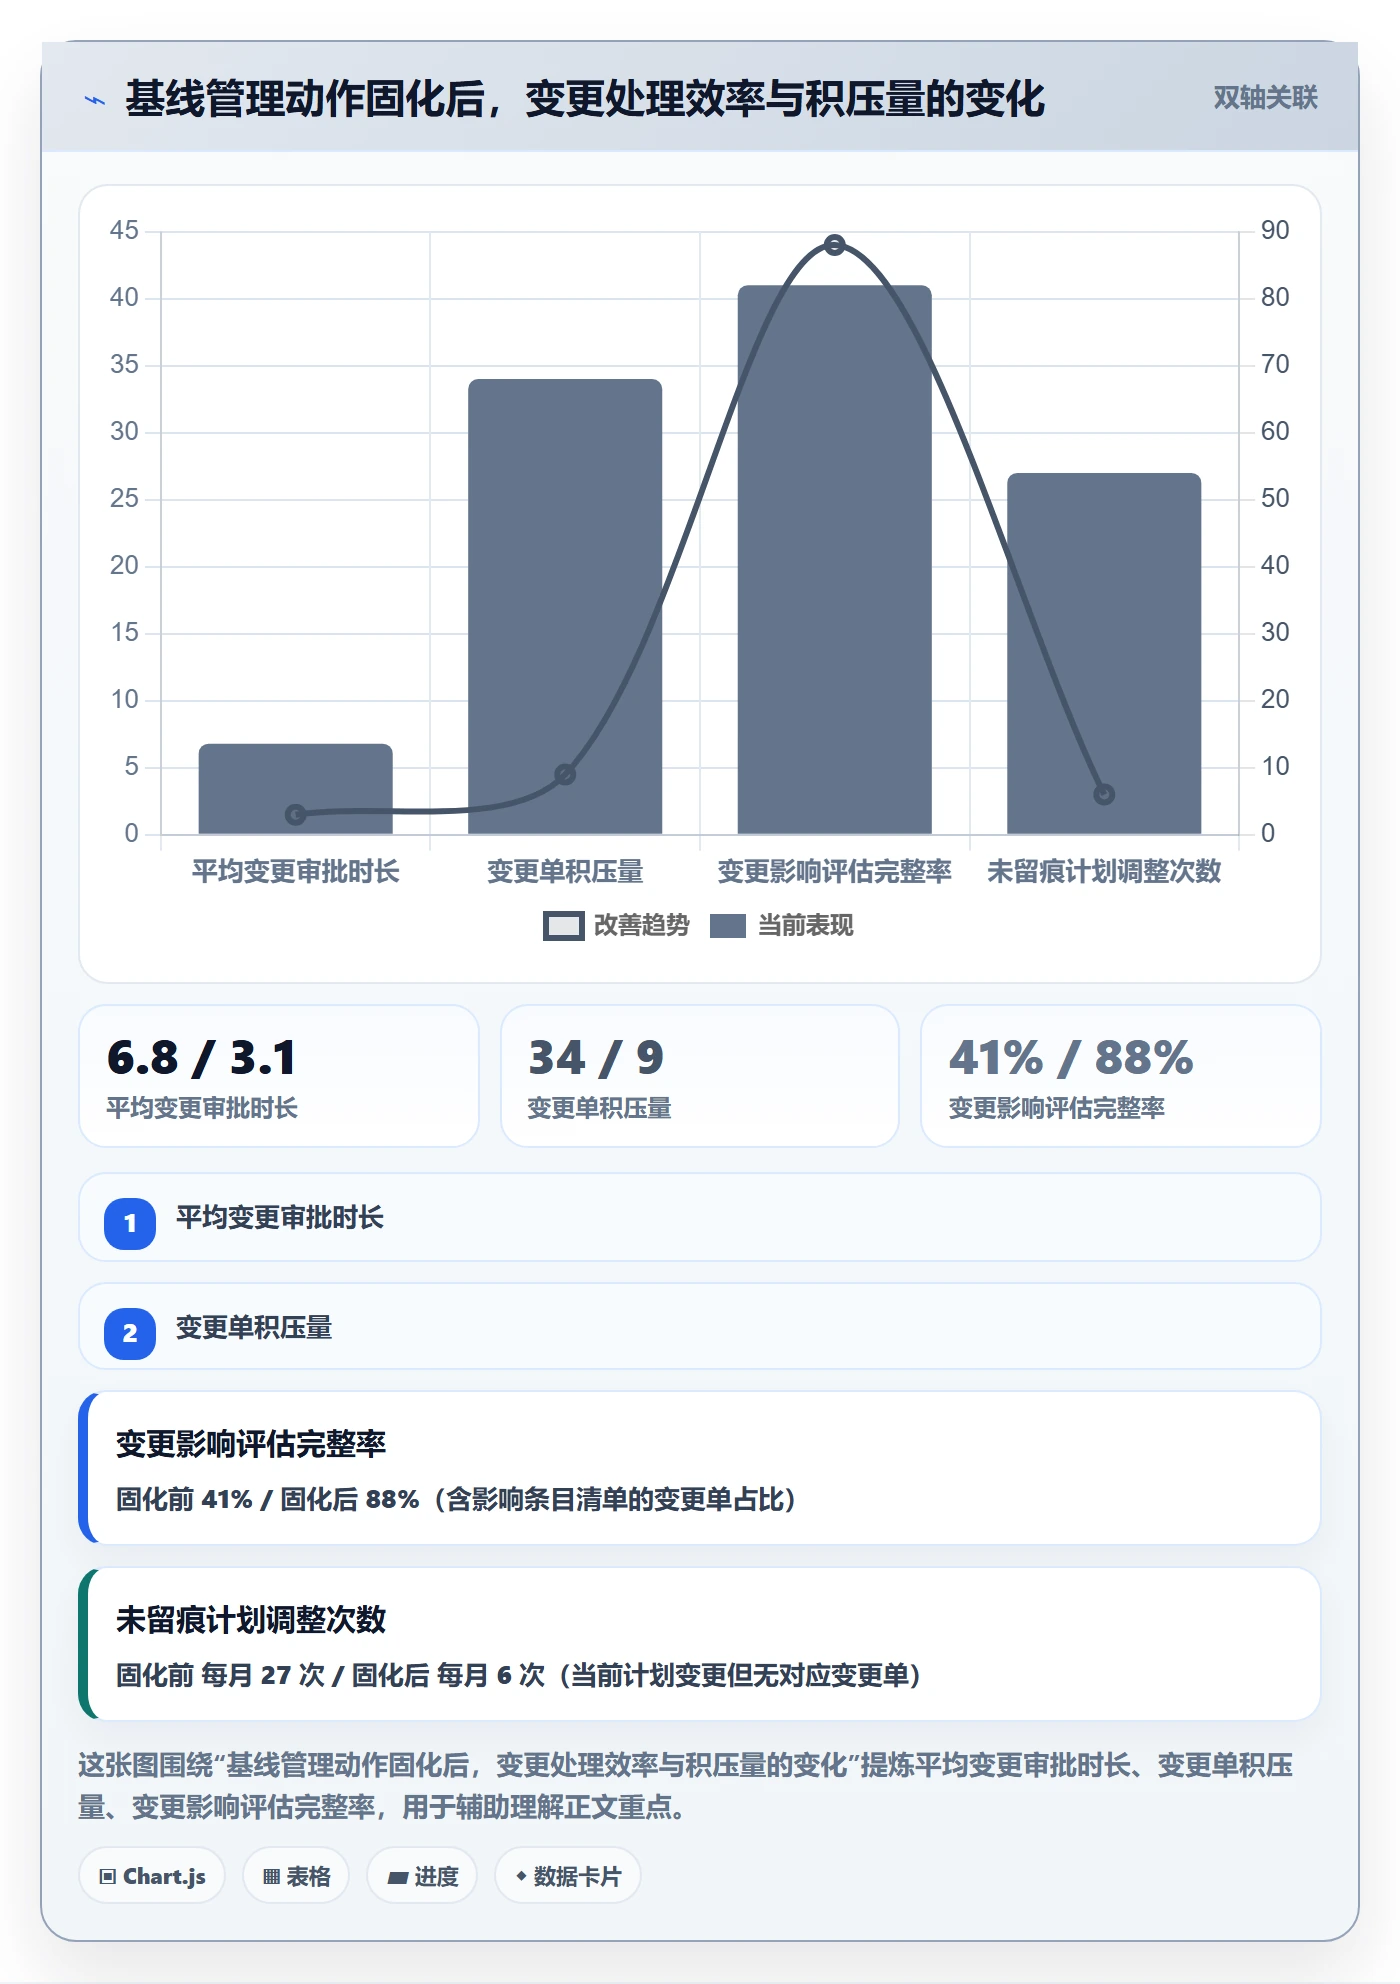The height and width of the screenshot is (1984, 1400).
Task: Click the text 固化前 每月 27 次
Action: click(221, 1676)
